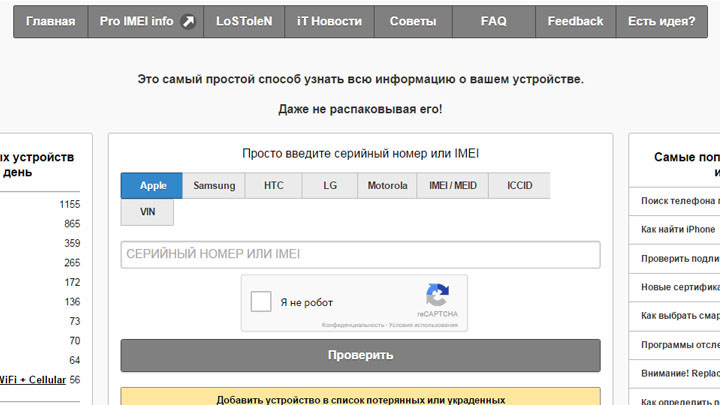Click Просто введите серийный номер heading
Image resolution: width=720 pixels, height=405 pixels.
(360, 153)
